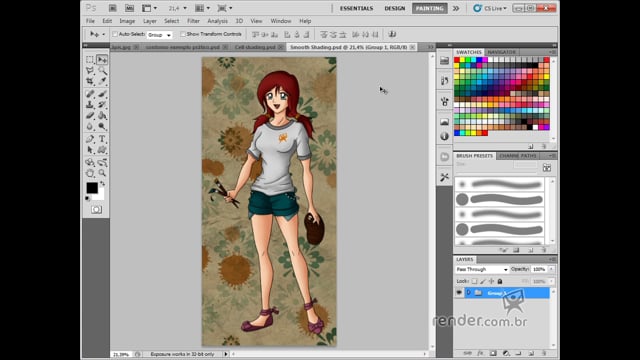Toggle lock image pixels brush icon

point(483,281)
